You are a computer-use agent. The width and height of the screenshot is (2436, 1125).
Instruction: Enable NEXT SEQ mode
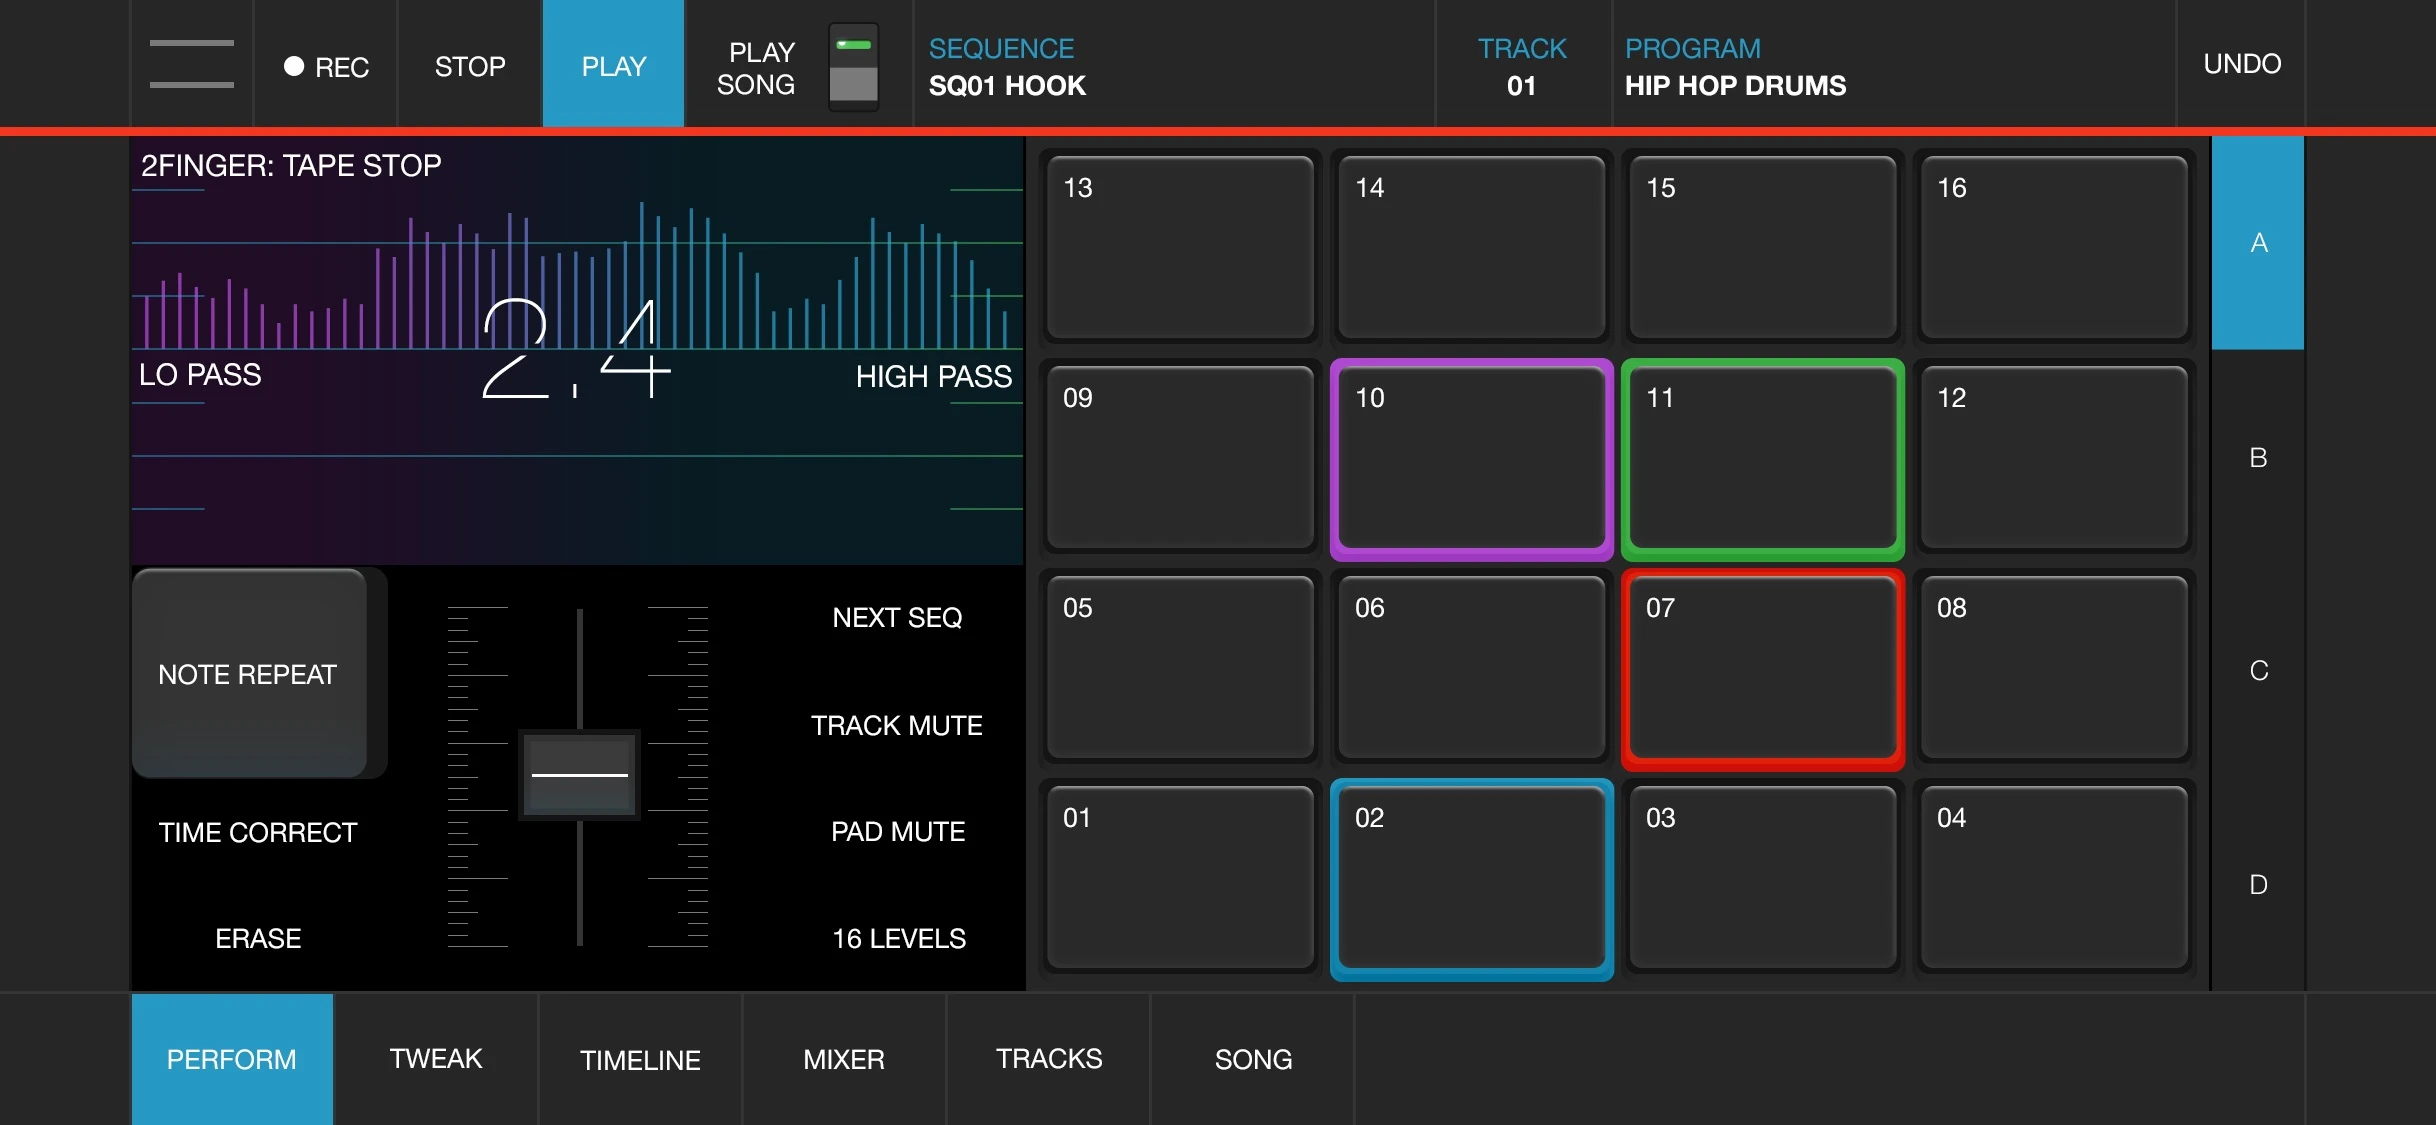[897, 618]
